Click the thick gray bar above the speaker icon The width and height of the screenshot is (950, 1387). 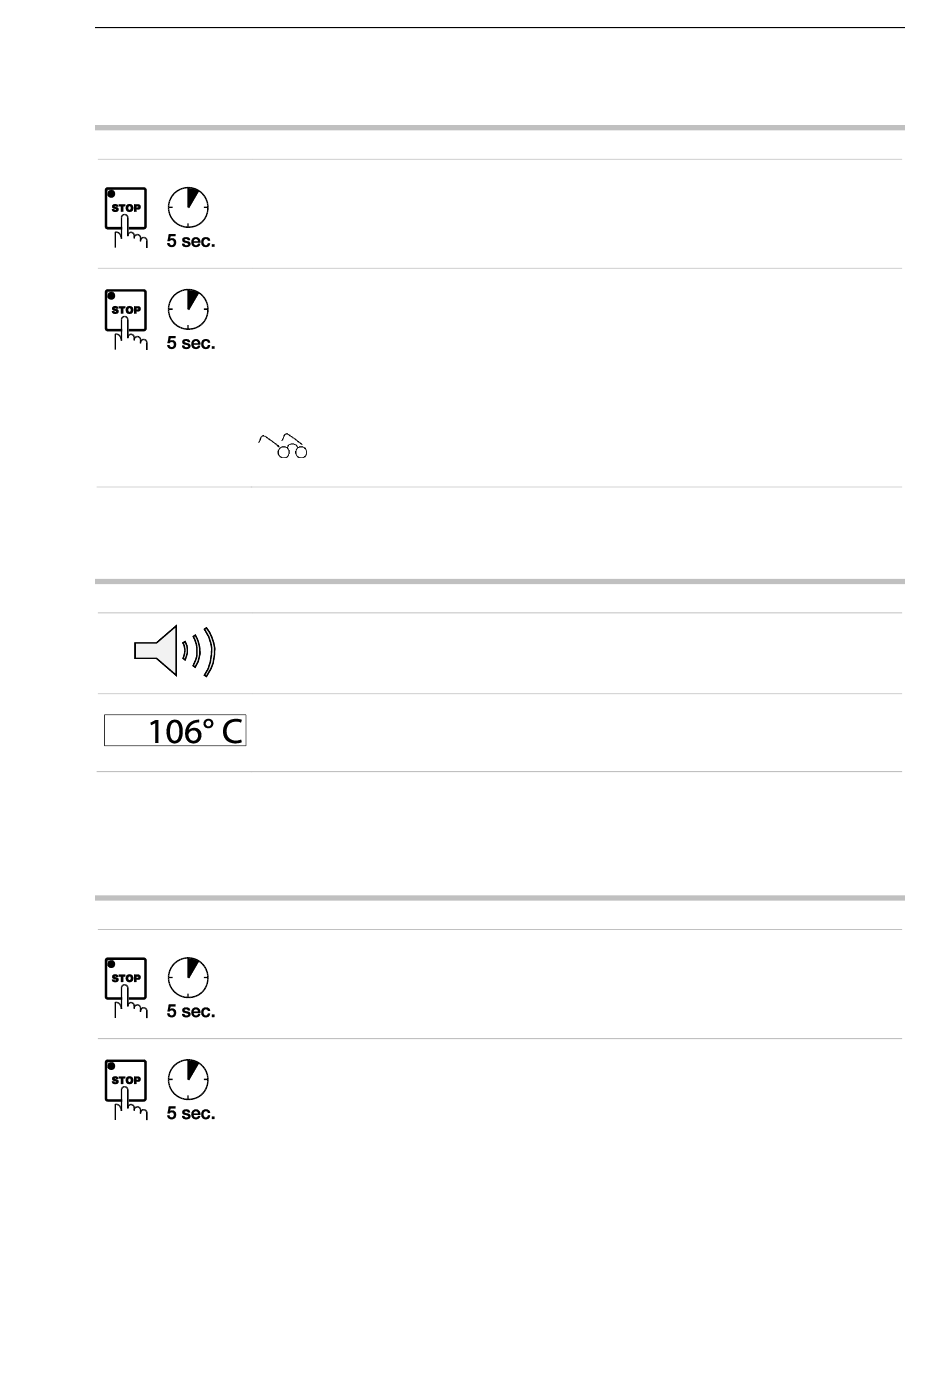coord(500,581)
